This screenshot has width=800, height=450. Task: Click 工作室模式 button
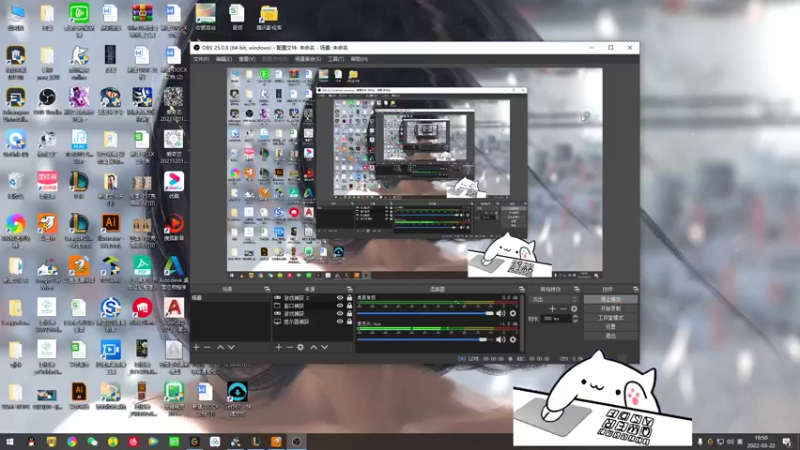611,318
